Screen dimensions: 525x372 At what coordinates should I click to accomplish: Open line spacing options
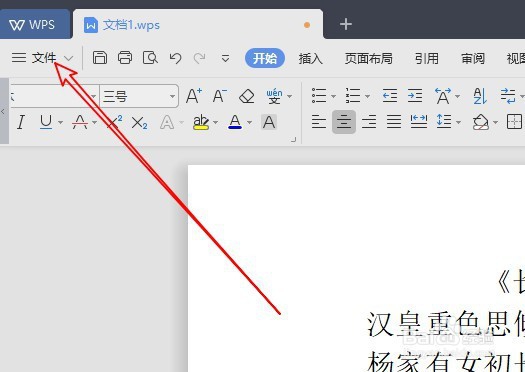tap(444, 122)
